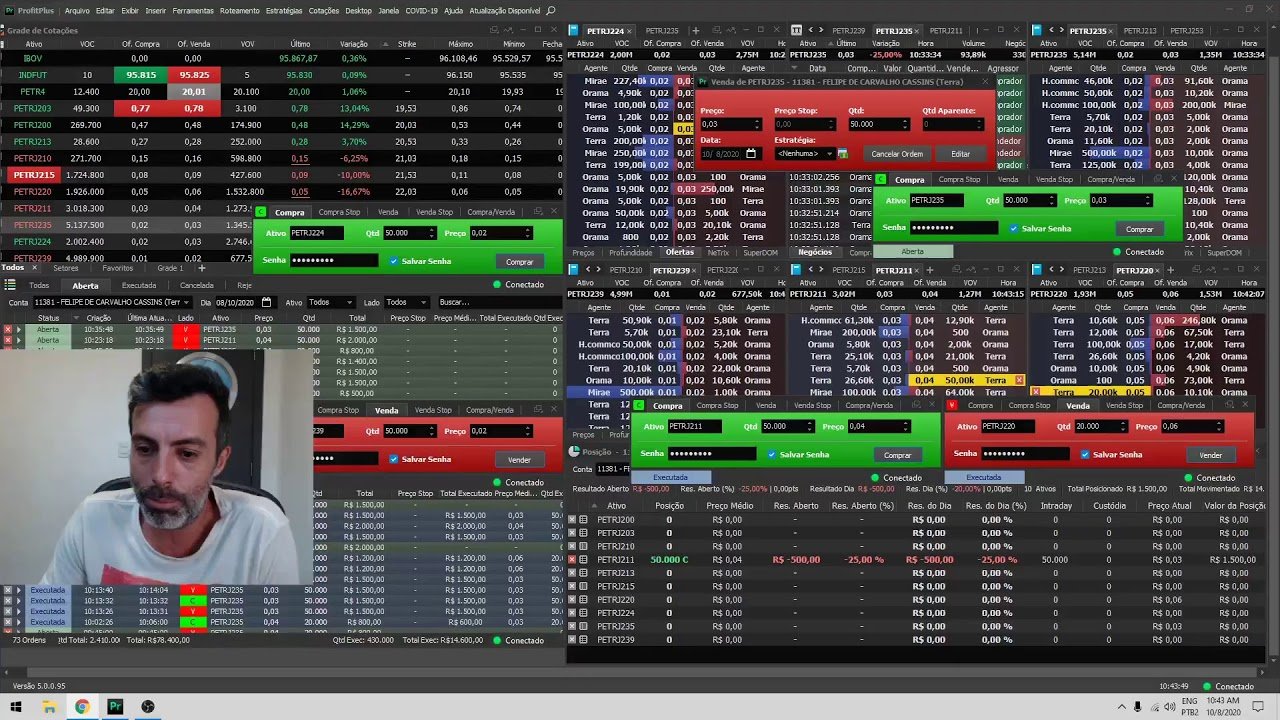Open the Ferramentas menu
The width and height of the screenshot is (1280, 720).
(x=193, y=10)
